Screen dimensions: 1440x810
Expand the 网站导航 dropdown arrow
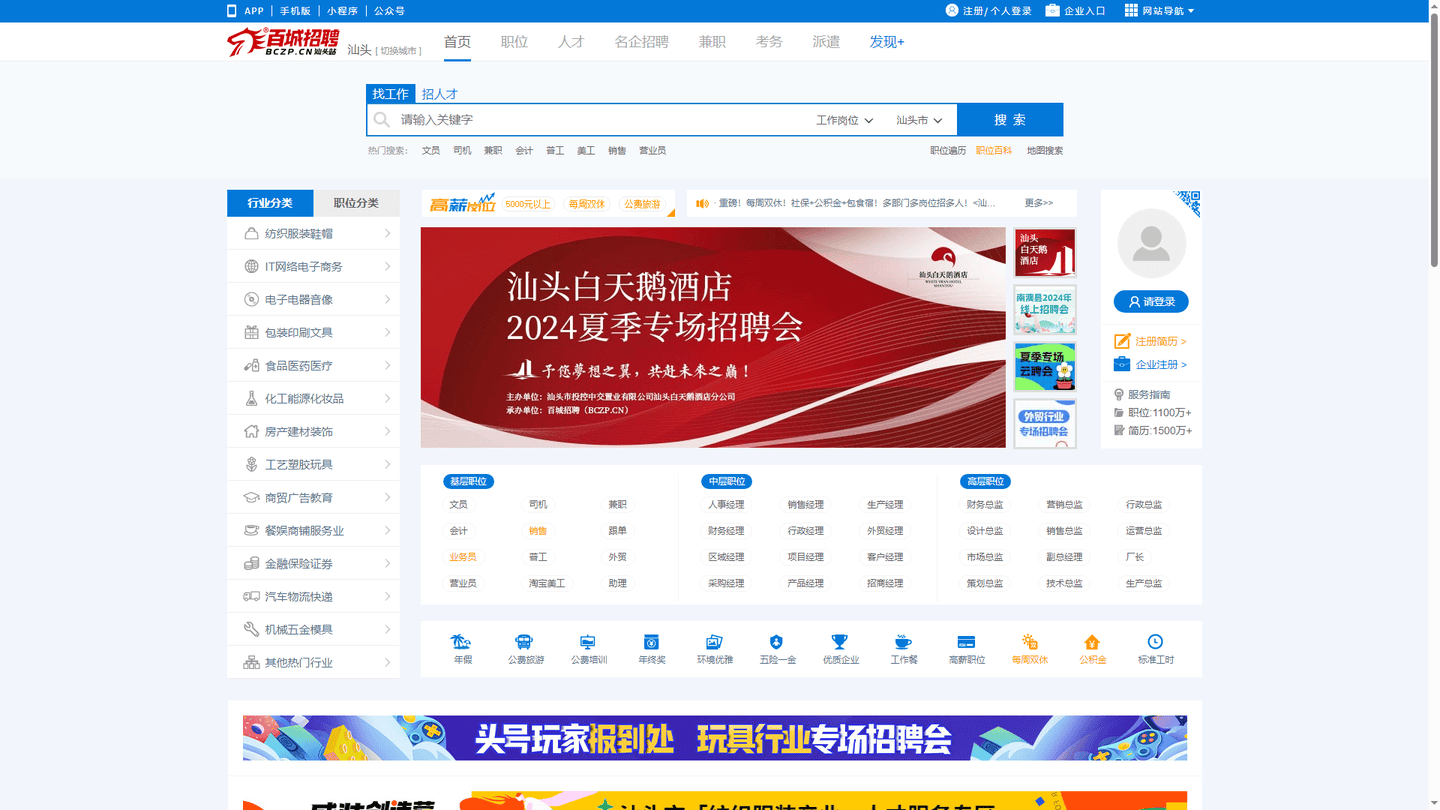click(x=1191, y=11)
